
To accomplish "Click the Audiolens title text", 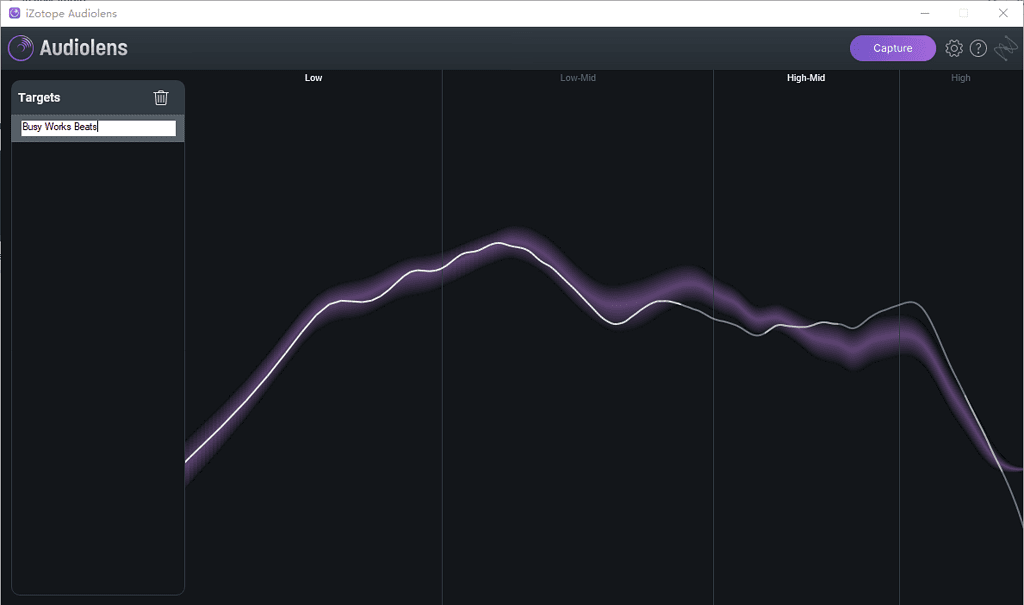I will 84,48.
